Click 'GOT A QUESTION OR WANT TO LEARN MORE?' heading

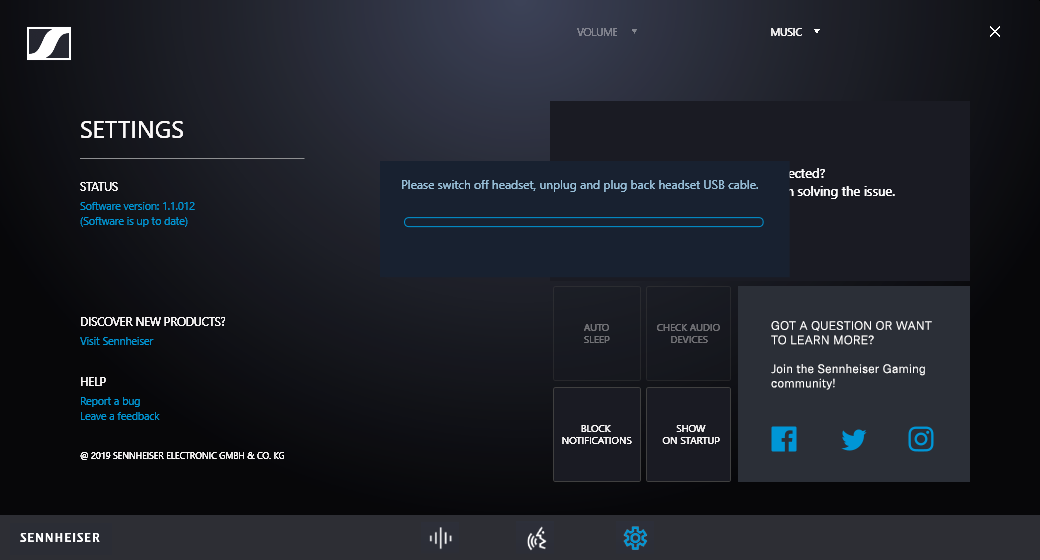(851, 333)
